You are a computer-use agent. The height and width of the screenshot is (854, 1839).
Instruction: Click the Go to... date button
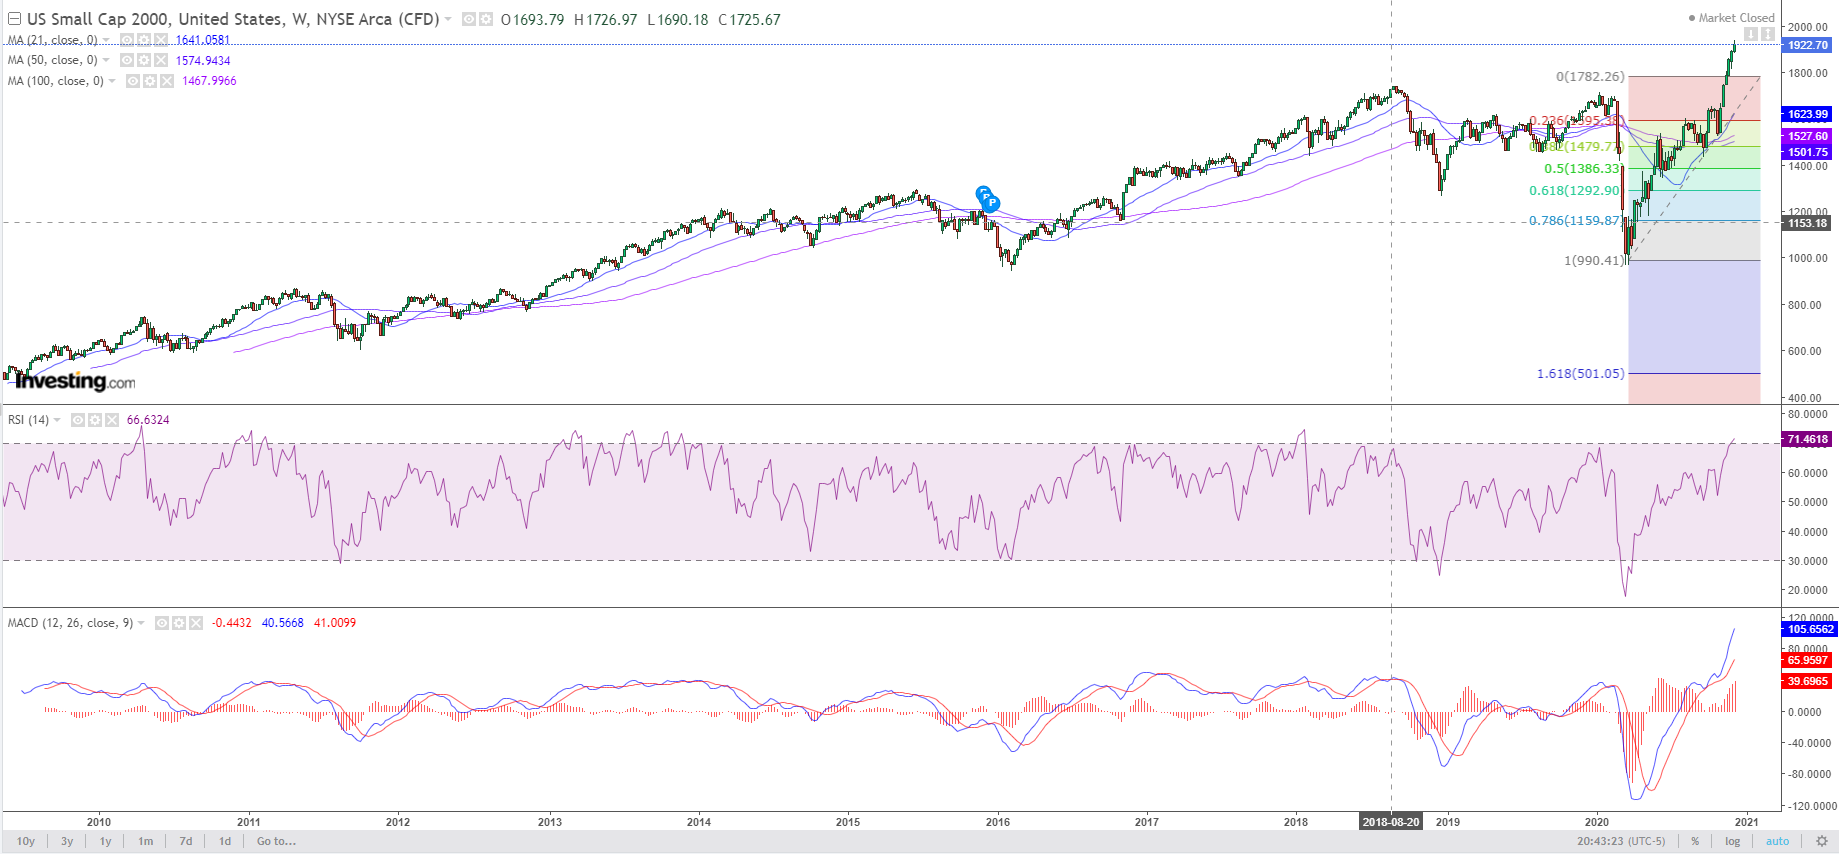pos(276,841)
